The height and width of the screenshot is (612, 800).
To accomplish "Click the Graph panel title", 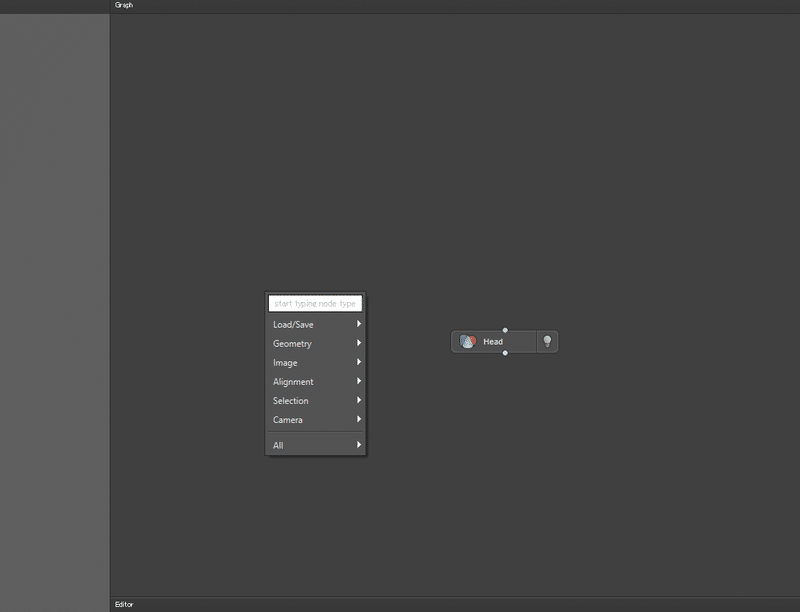I will coord(124,5).
